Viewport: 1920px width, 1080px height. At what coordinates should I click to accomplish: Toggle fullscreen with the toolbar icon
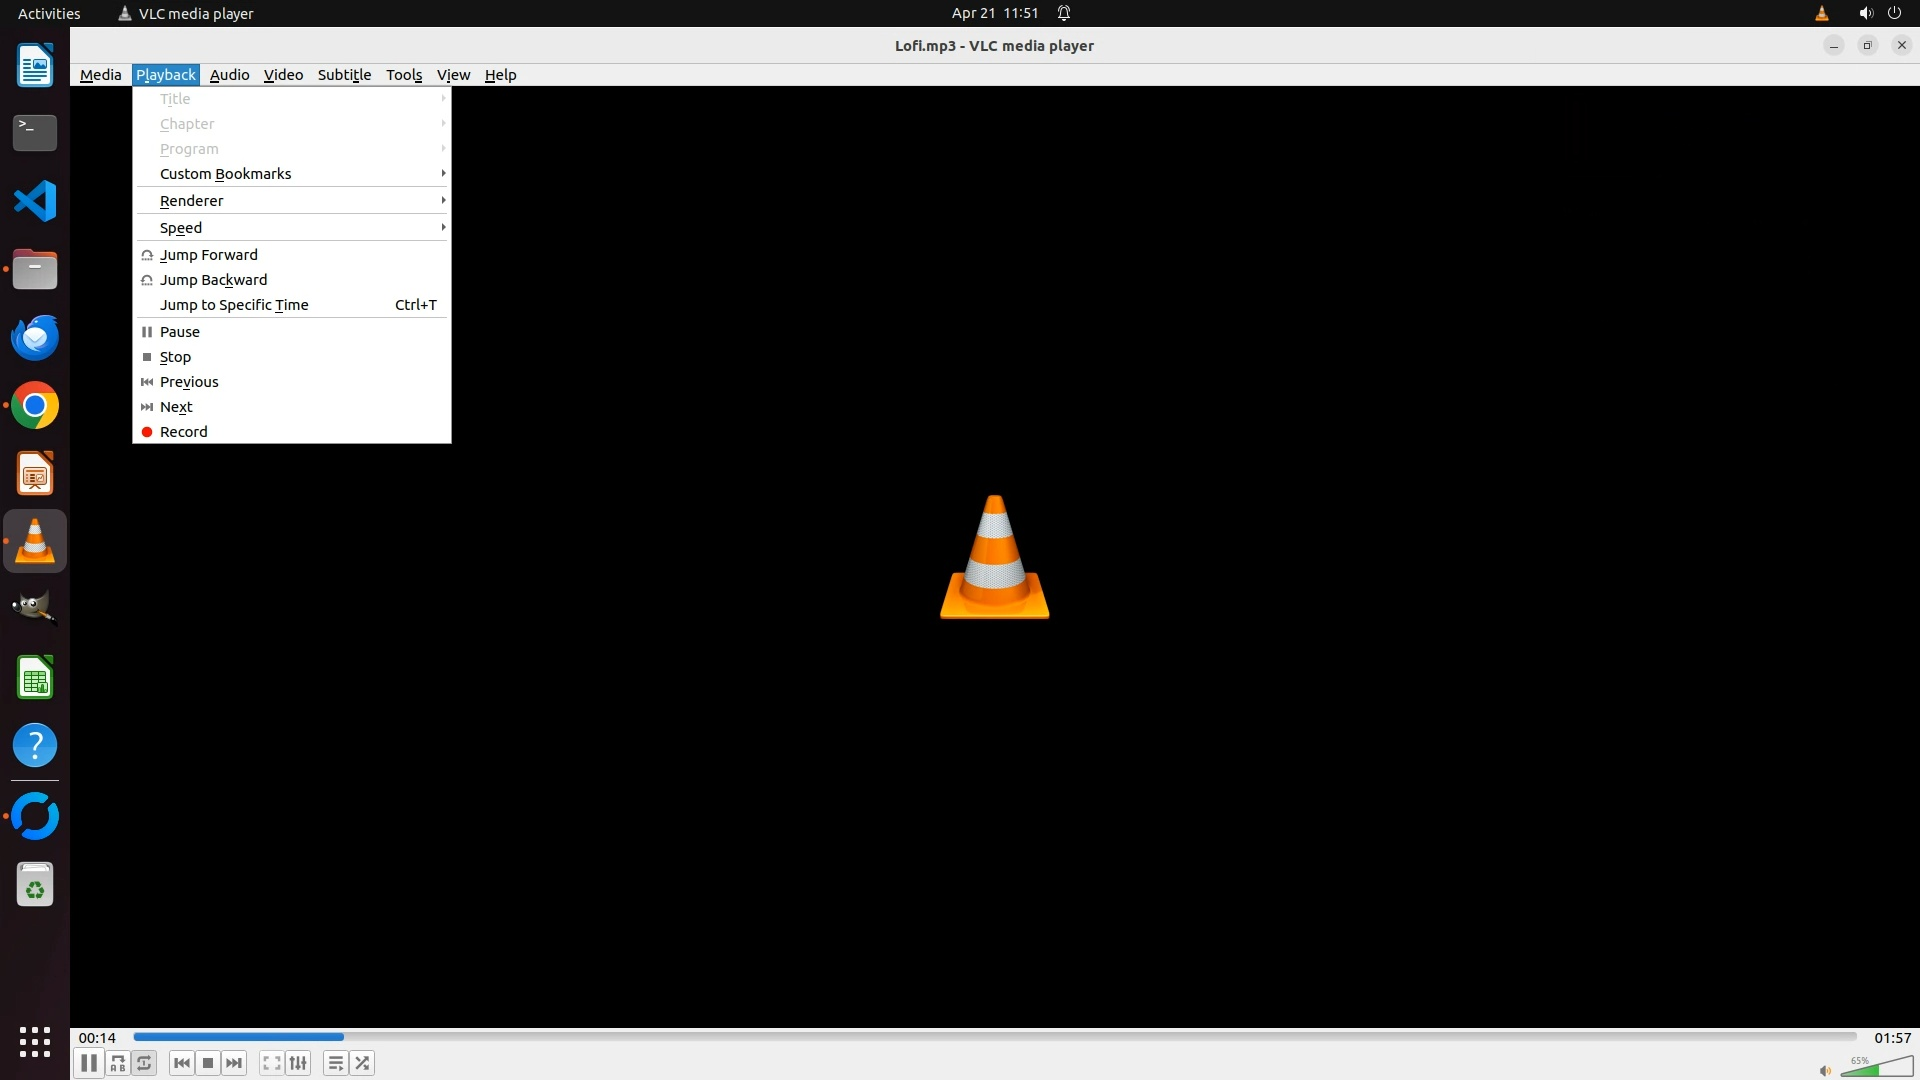click(271, 1063)
